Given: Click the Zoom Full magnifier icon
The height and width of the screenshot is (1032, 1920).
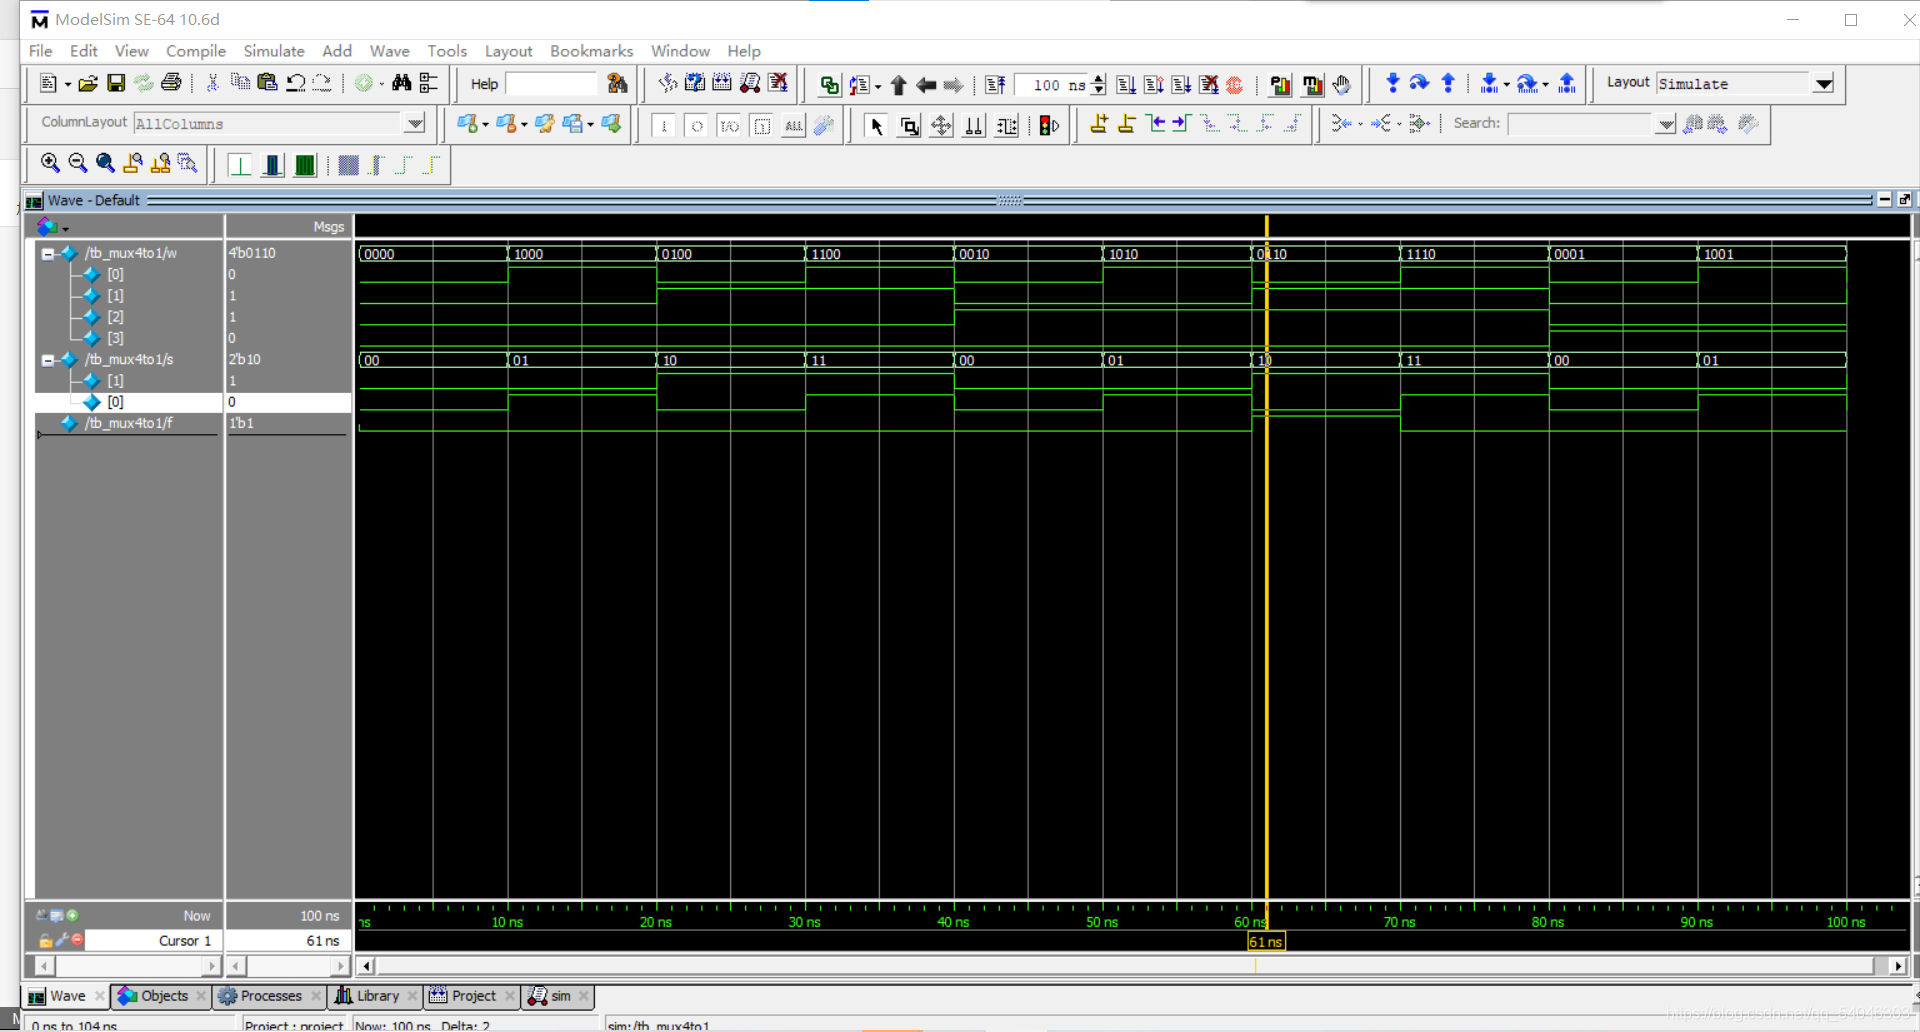Looking at the screenshot, I should [x=104, y=163].
